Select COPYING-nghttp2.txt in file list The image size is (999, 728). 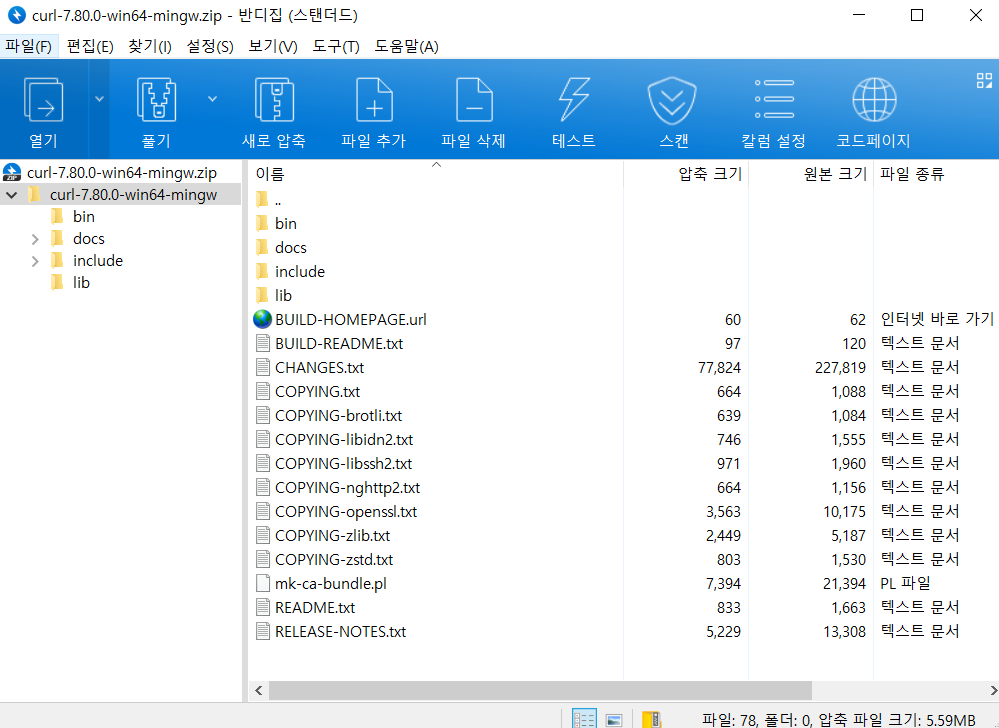(x=347, y=487)
